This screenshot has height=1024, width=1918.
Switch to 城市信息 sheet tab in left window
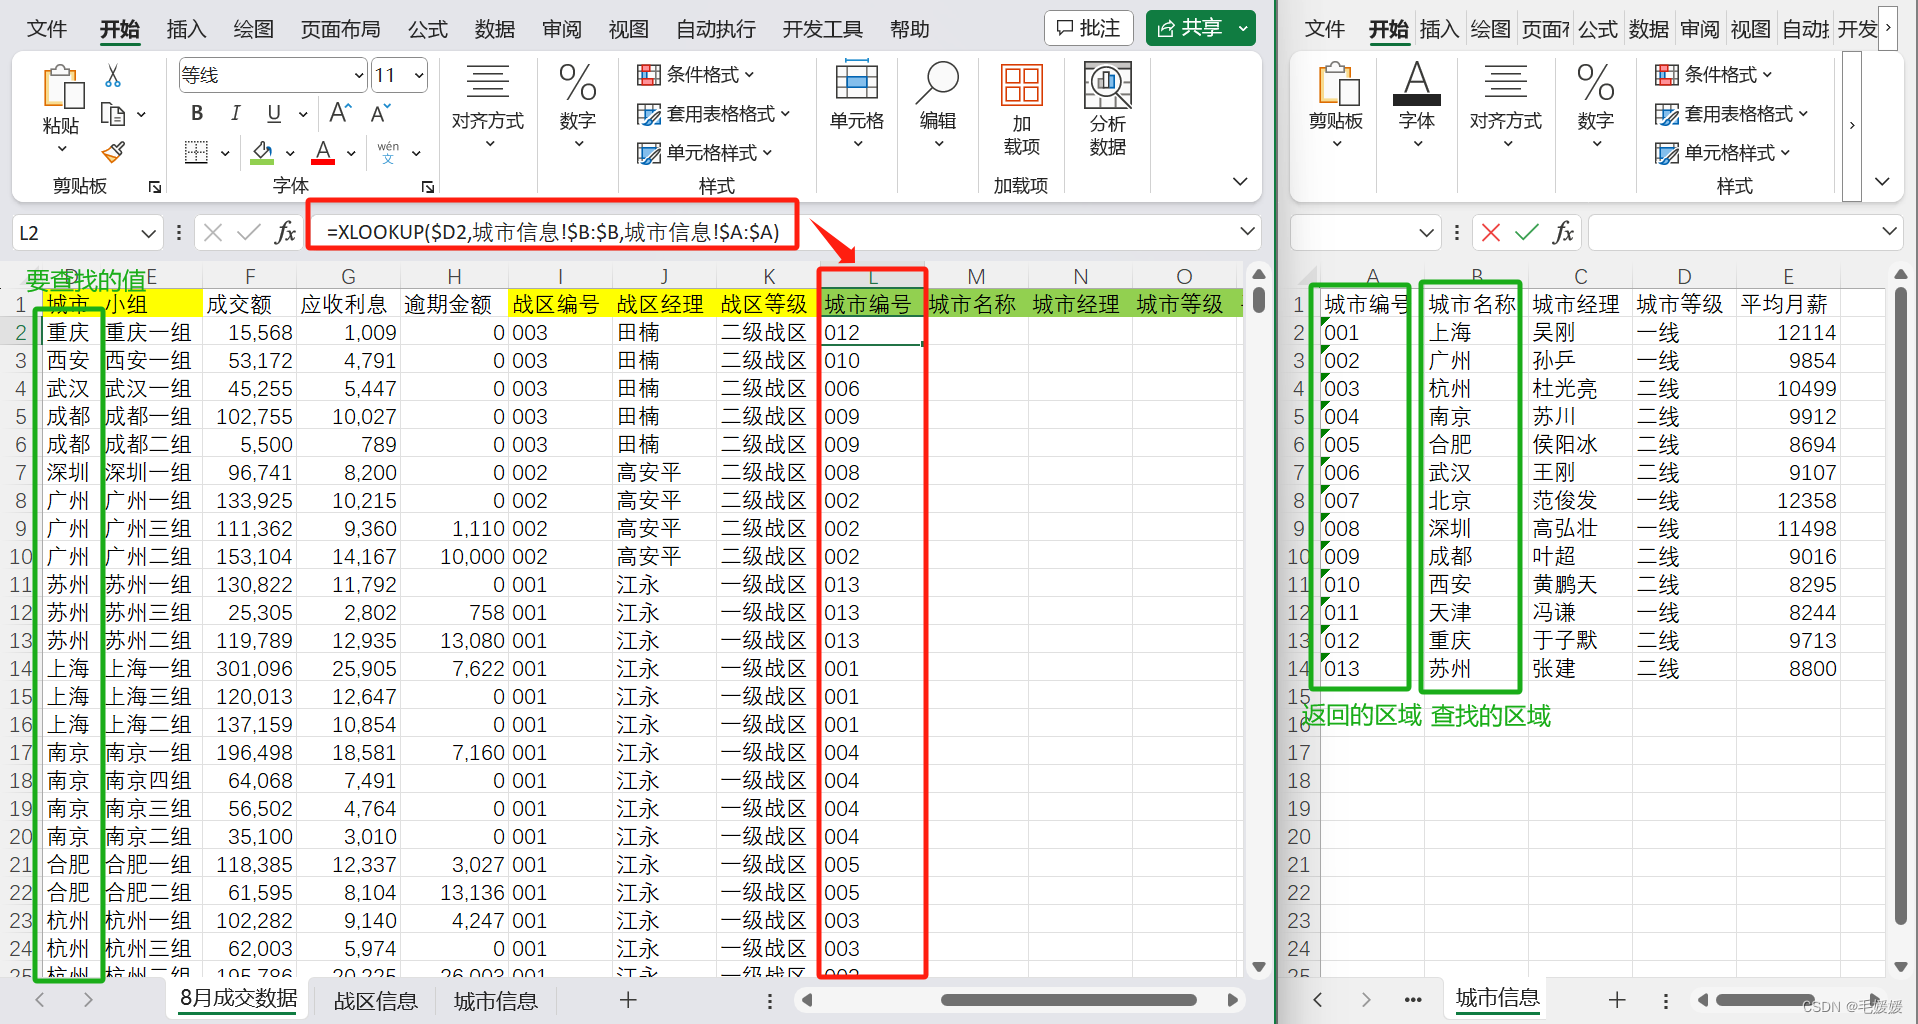click(496, 1001)
